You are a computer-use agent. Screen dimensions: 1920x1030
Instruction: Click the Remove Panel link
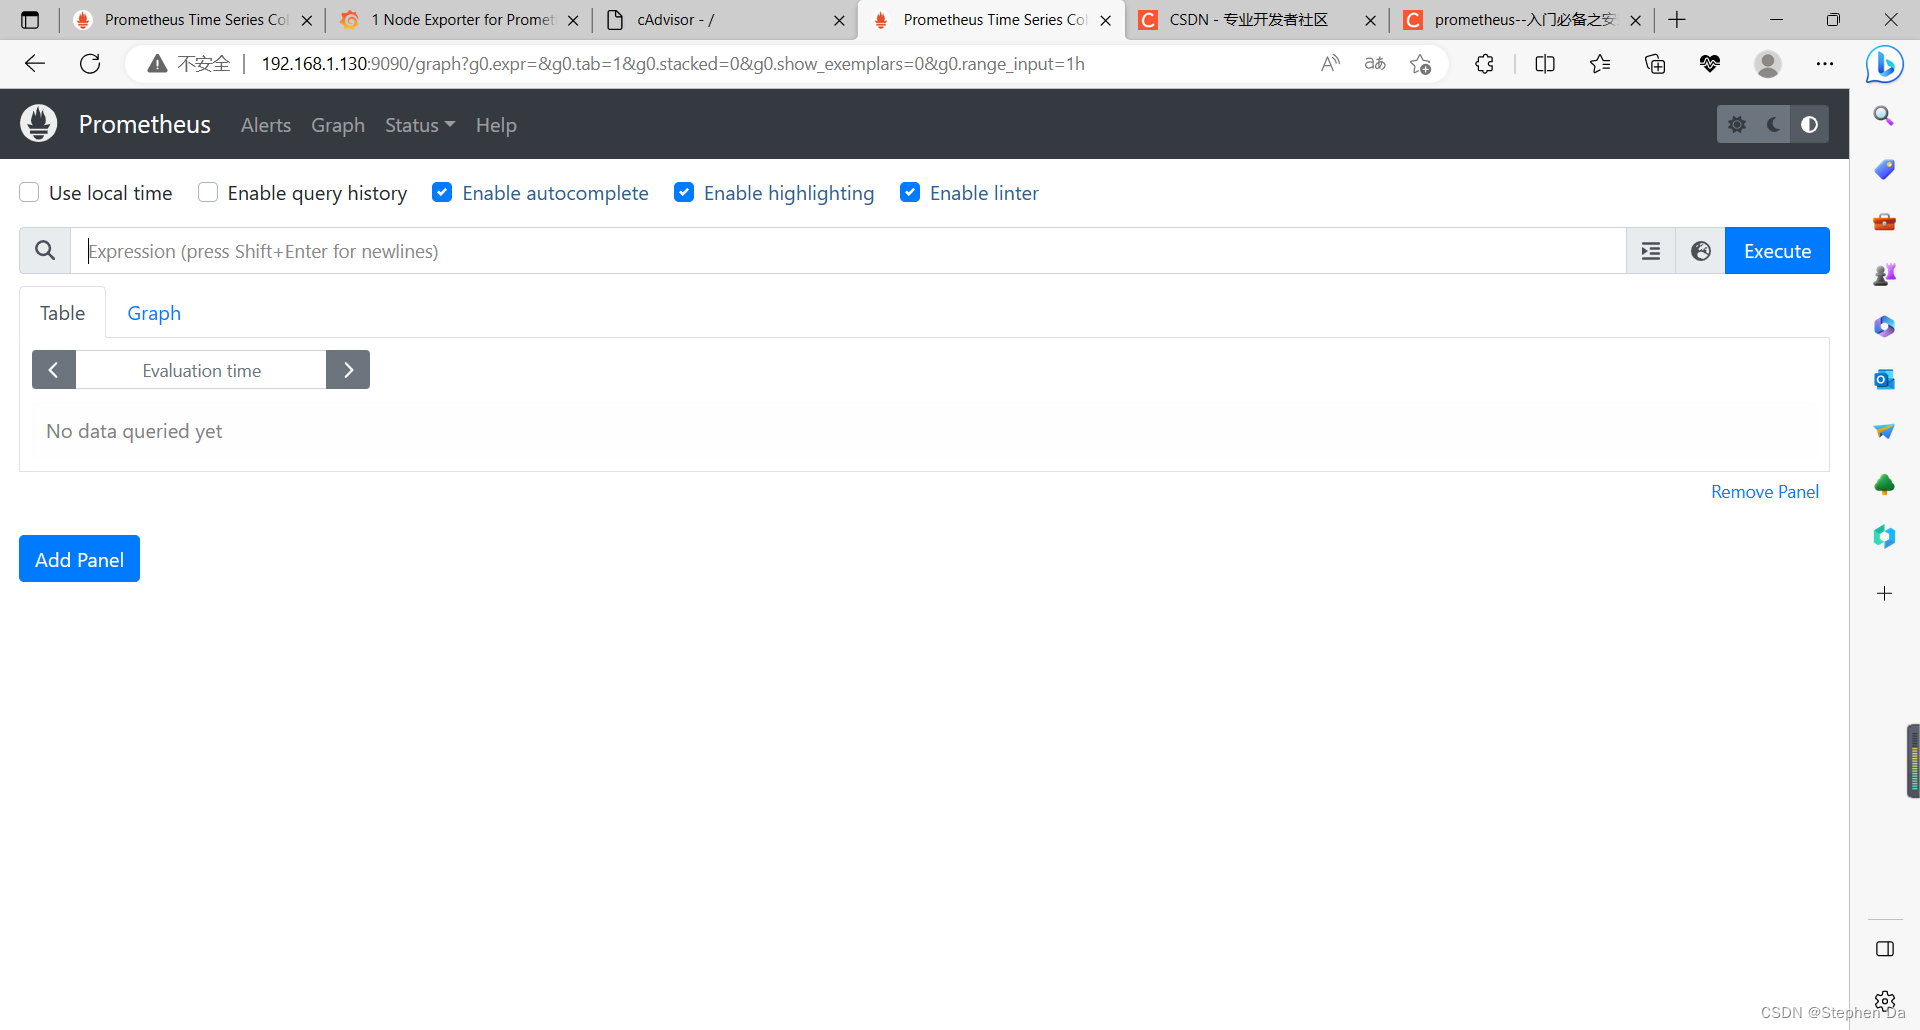point(1765,492)
